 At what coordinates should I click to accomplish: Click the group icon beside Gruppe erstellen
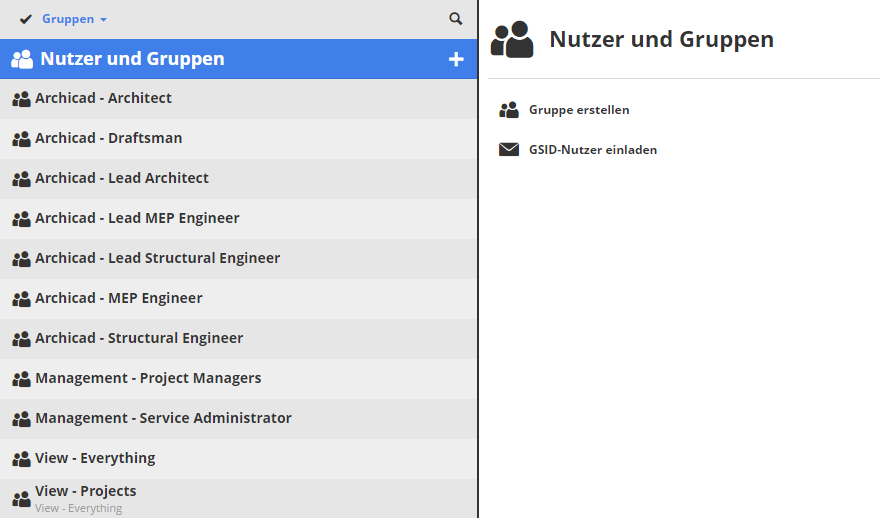tap(509, 110)
